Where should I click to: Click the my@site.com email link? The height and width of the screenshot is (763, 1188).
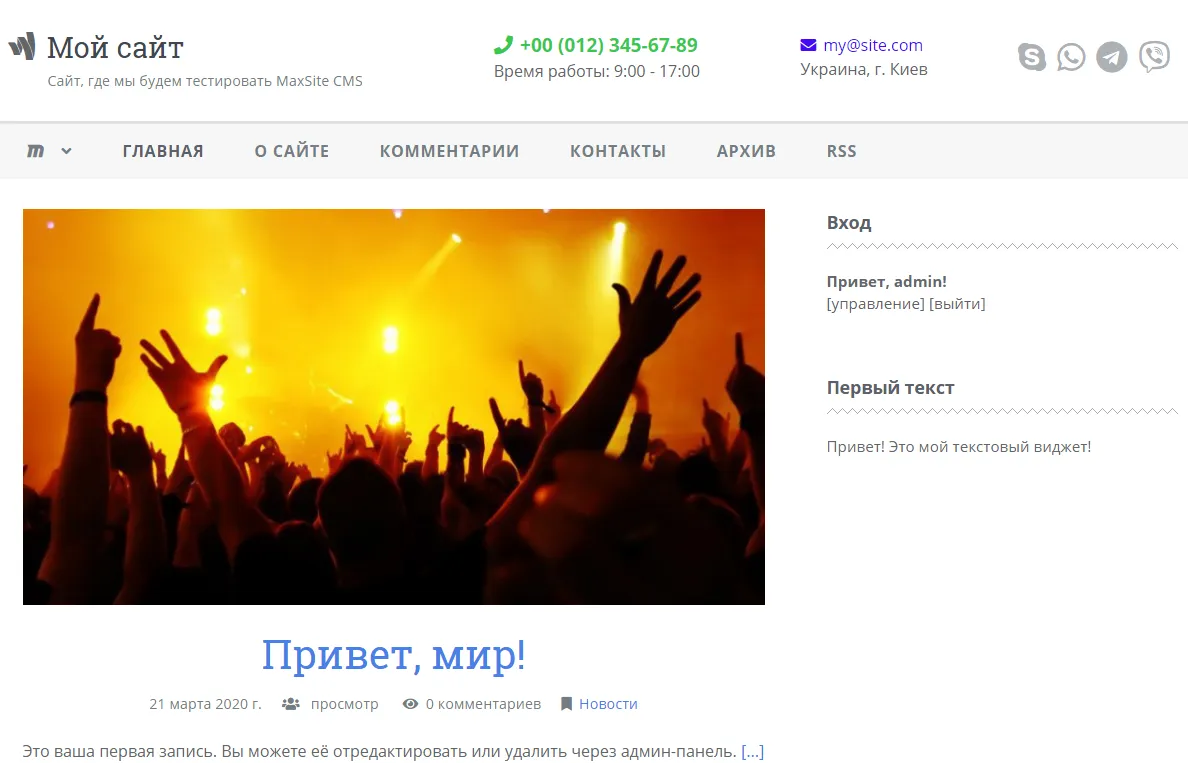tap(871, 44)
